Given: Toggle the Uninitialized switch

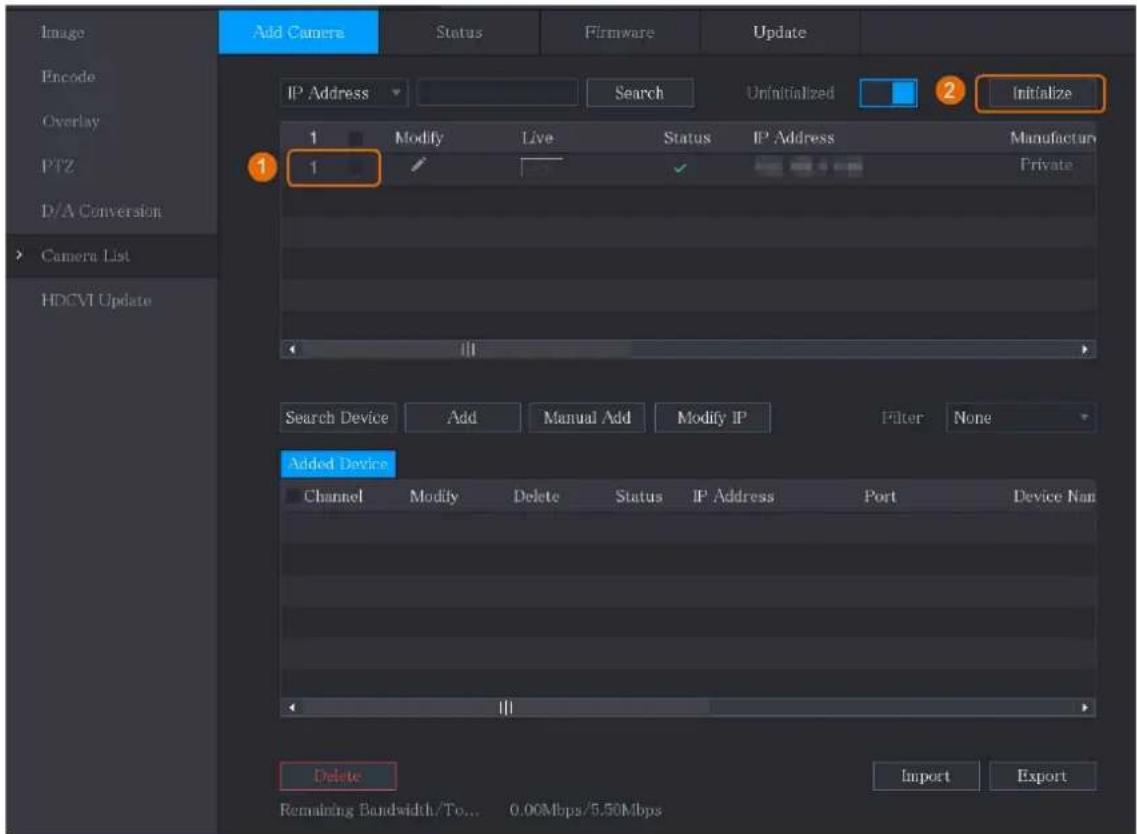Looking at the screenshot, I should tap(888, 93).
